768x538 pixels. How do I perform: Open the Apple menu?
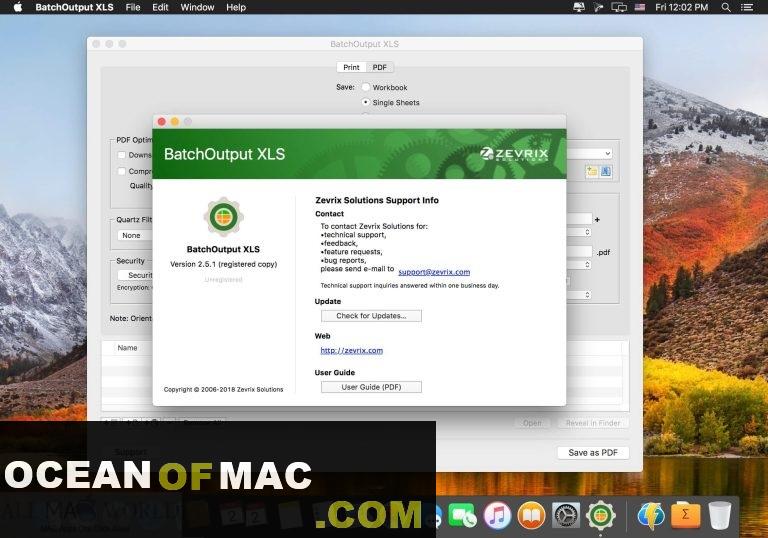pyautogui.click(x=18, y=7)
